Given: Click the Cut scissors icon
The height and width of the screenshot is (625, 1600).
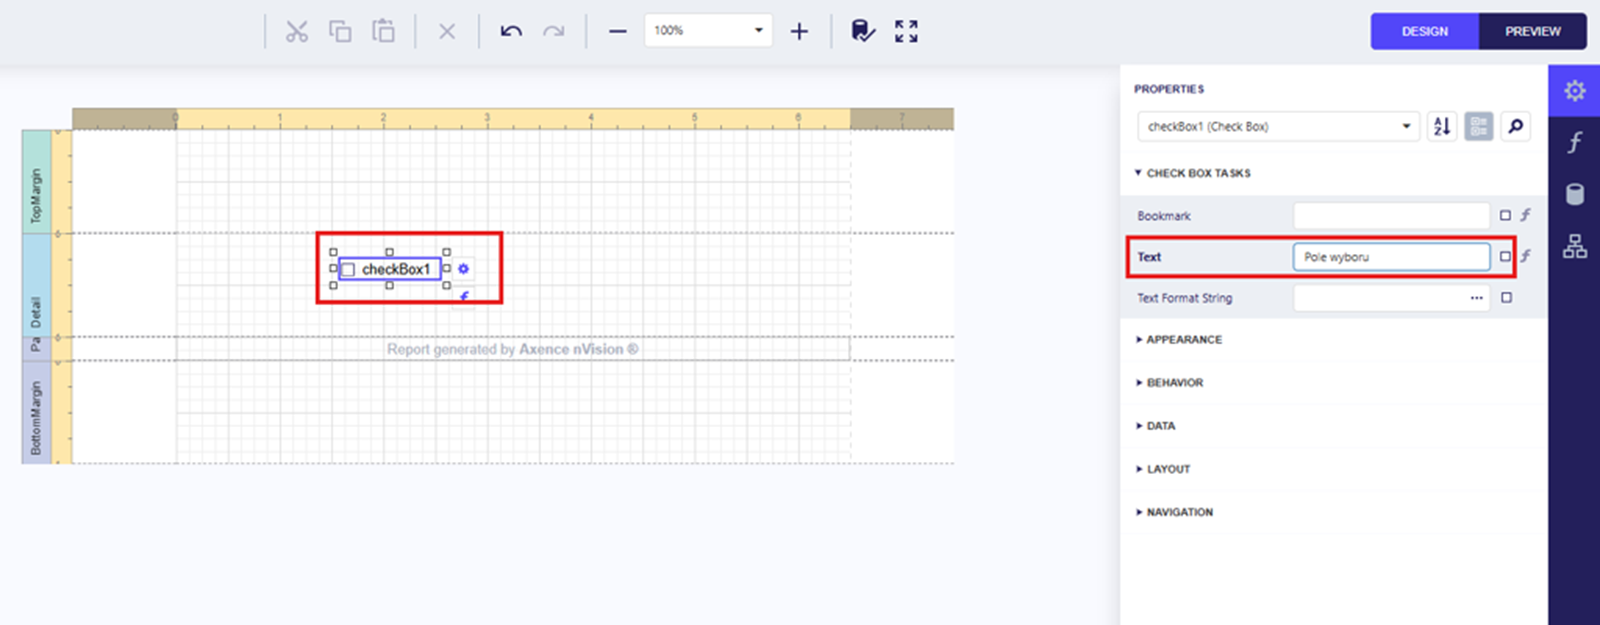Looking at the screenshot, I should [297, 31].
